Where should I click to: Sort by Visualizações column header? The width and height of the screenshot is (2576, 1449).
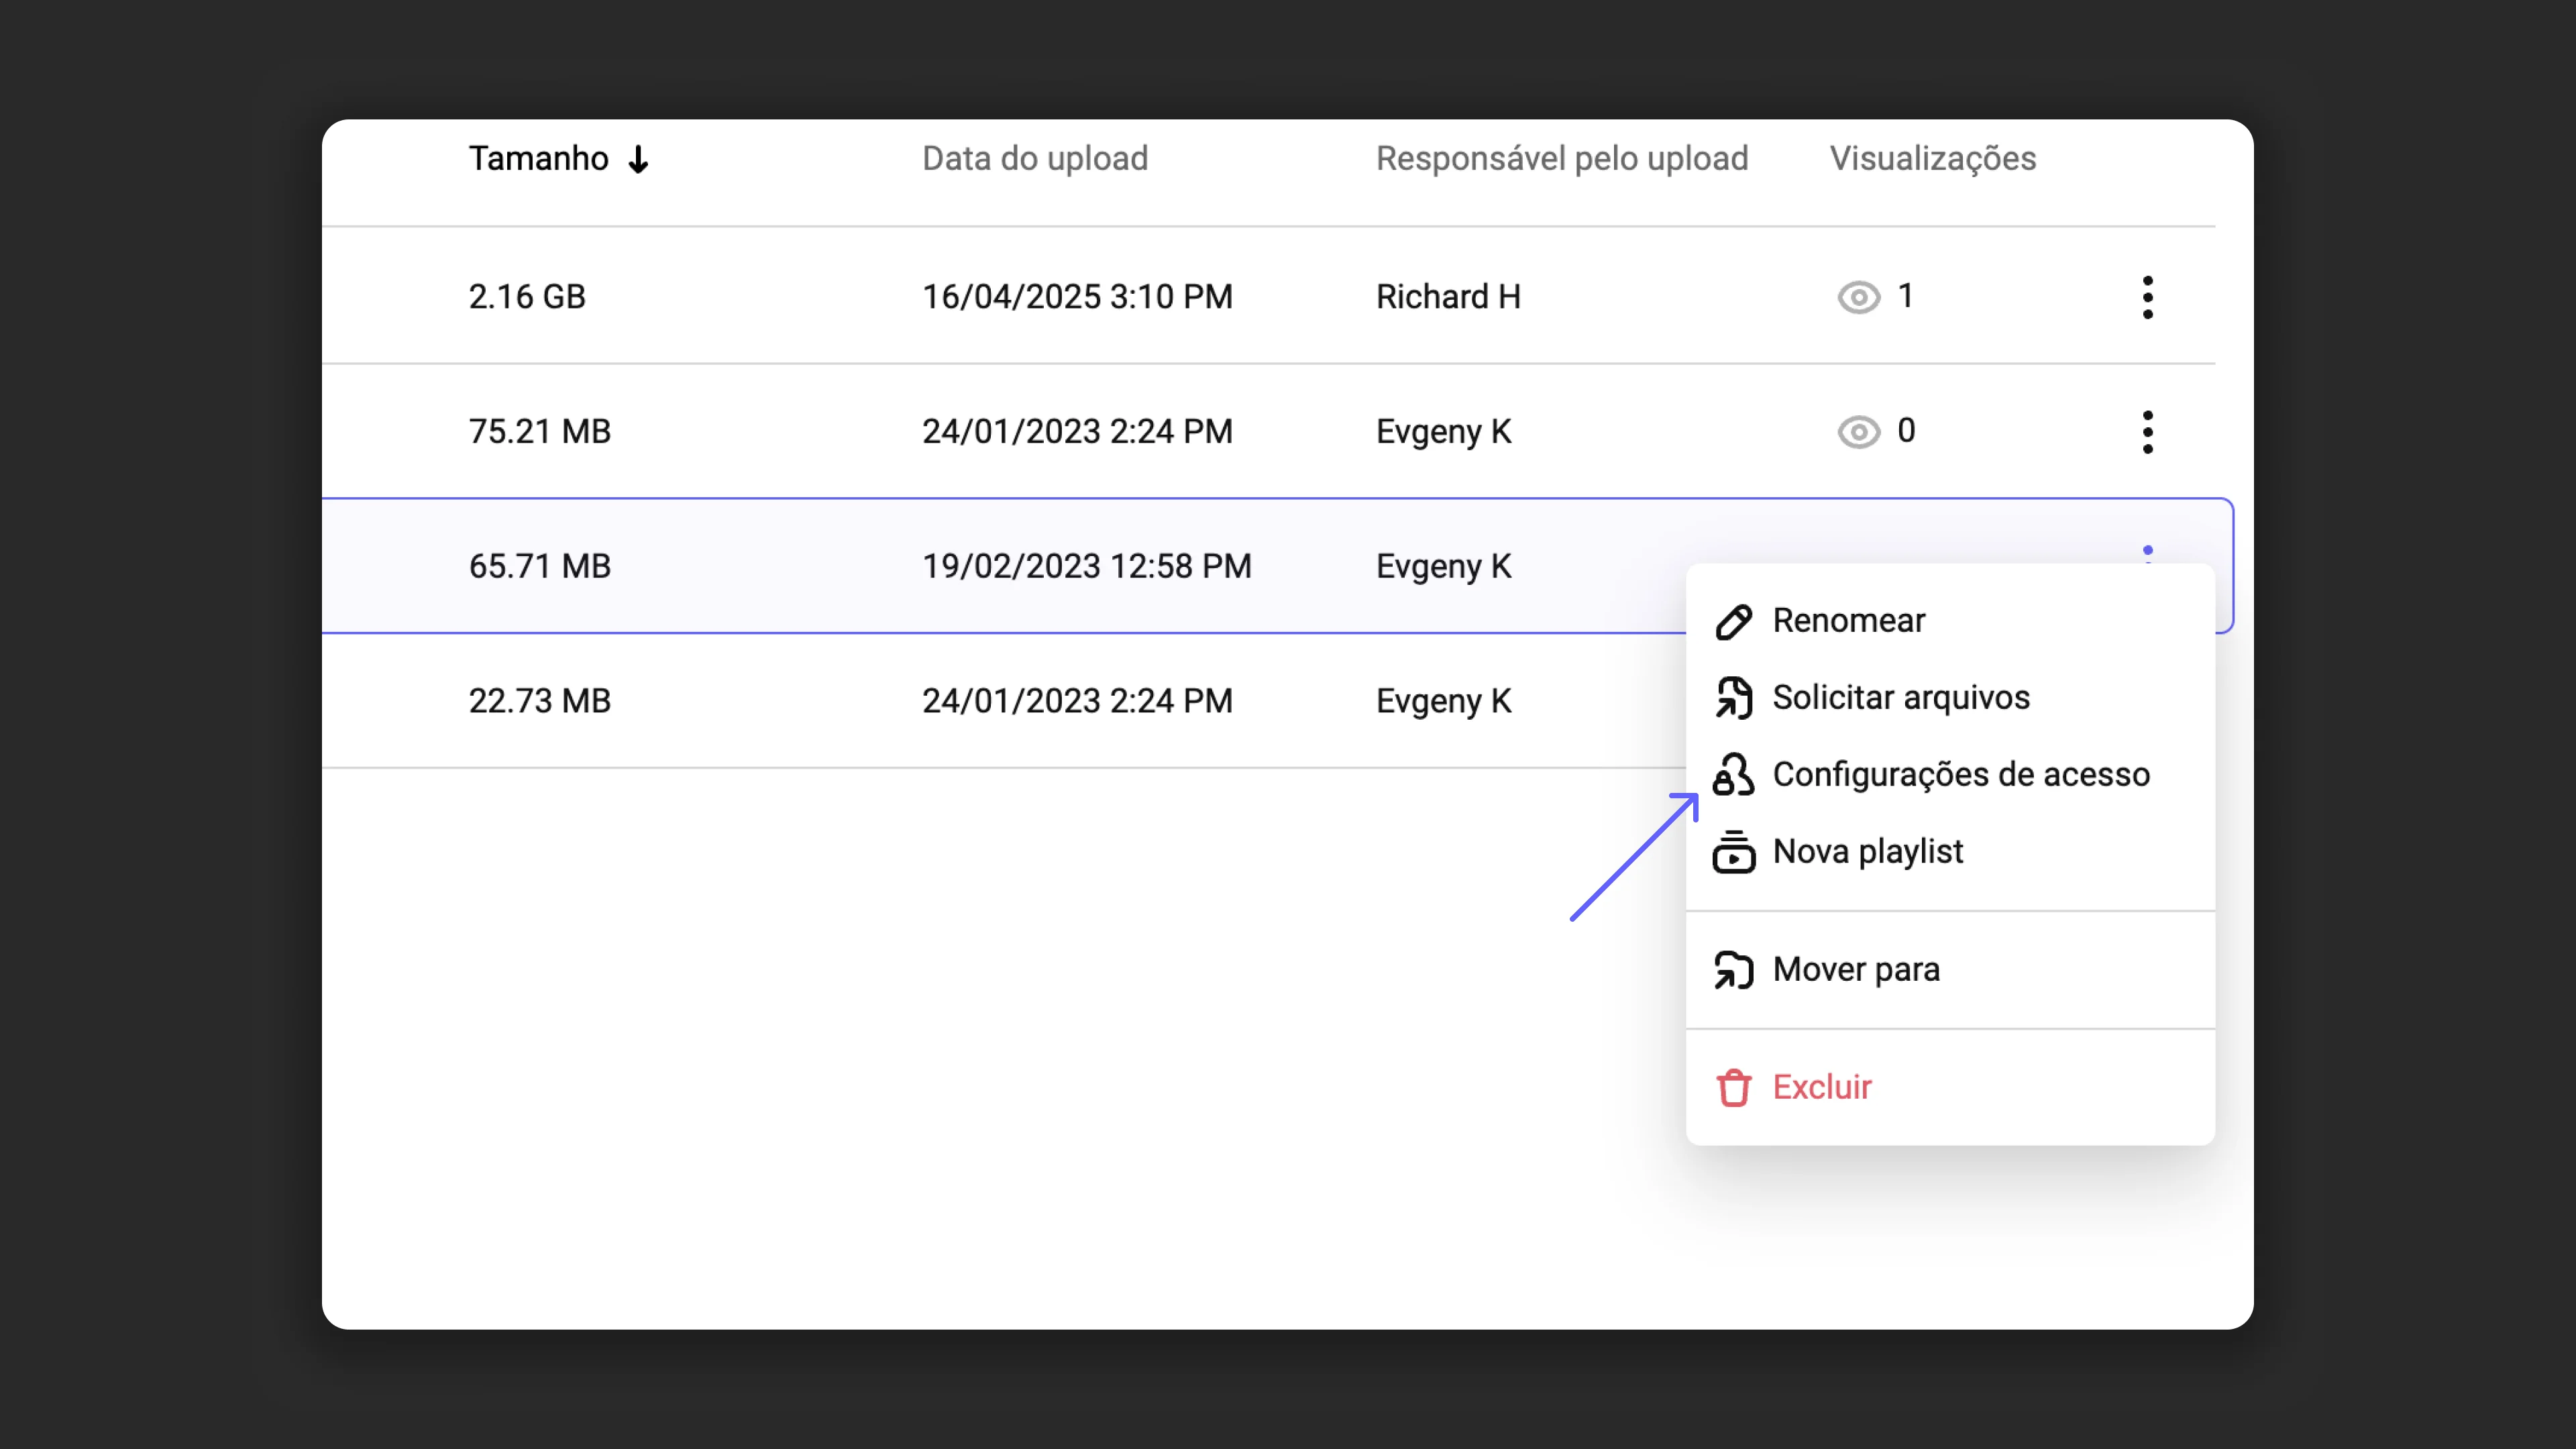[1933, 159]
